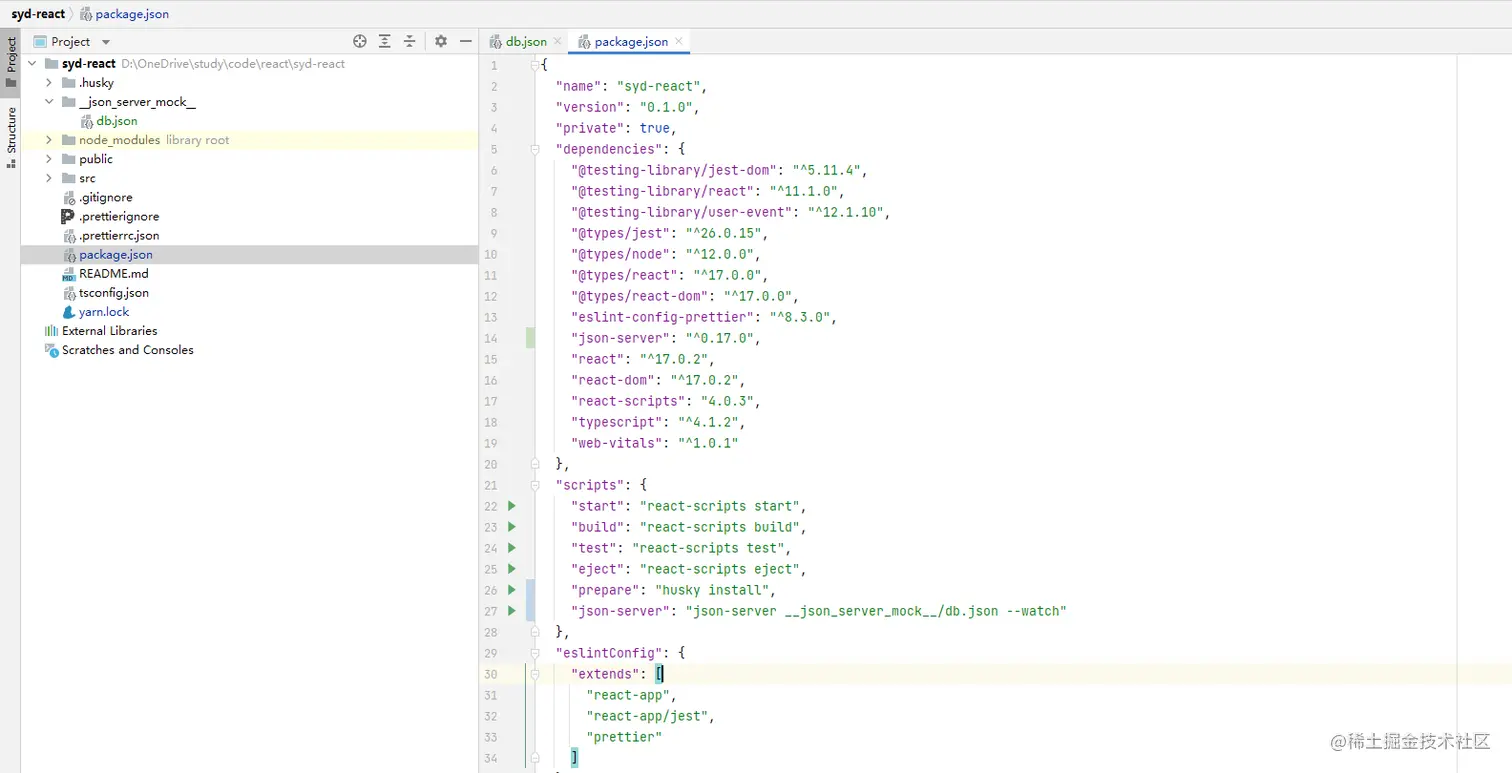Screen dimensions: 1512x773
Task: Click the Select Opened File locate icon
Action: coord(360,41)
